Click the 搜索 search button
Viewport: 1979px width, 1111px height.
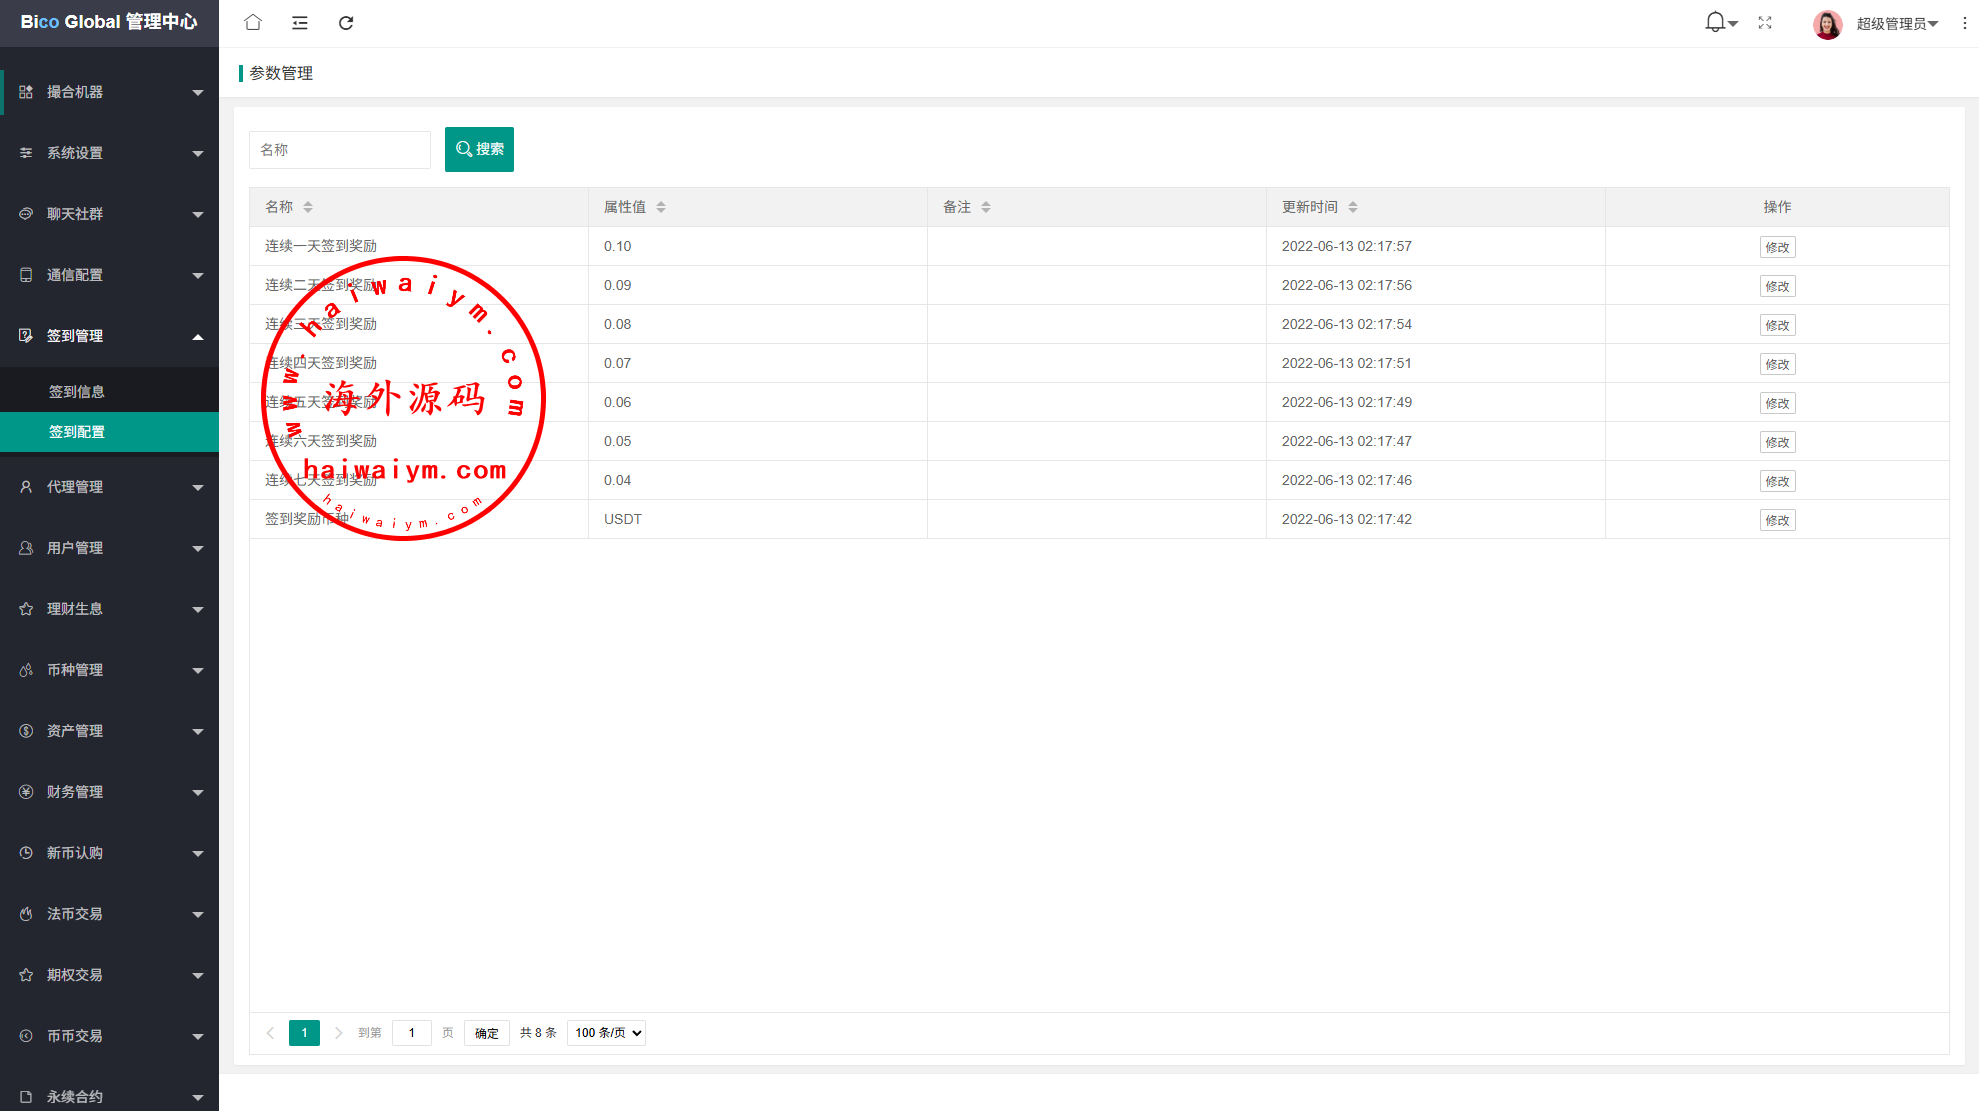pos(479,149)
